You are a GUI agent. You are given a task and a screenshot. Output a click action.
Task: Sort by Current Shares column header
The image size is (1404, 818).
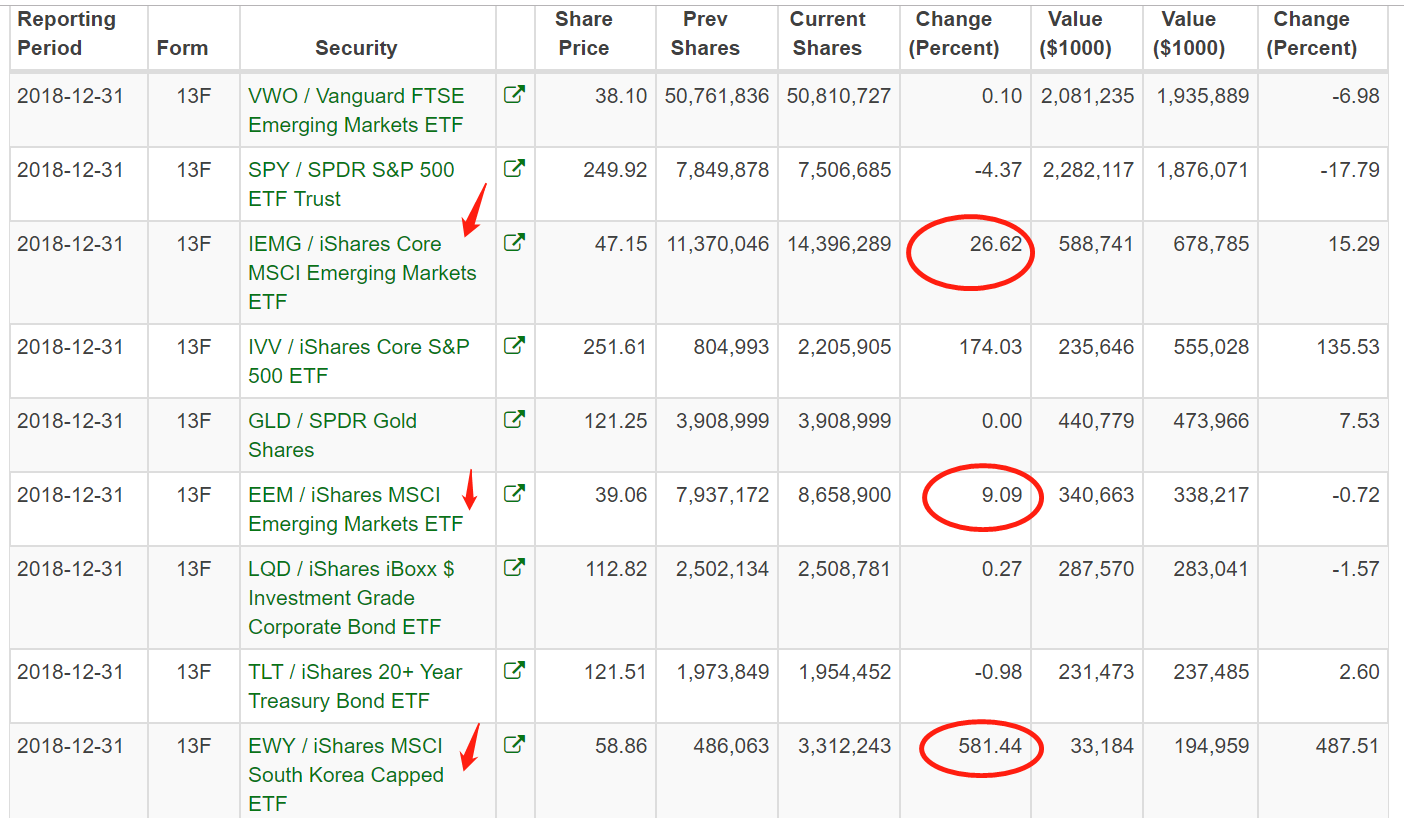click(x=827, y=34)
